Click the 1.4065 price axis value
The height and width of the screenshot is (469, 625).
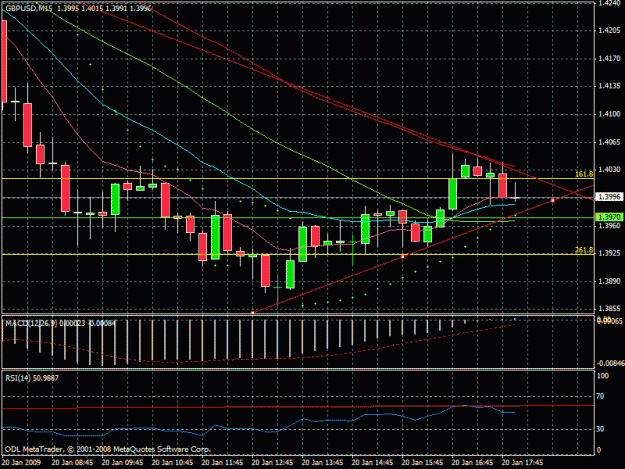(610, 142)
